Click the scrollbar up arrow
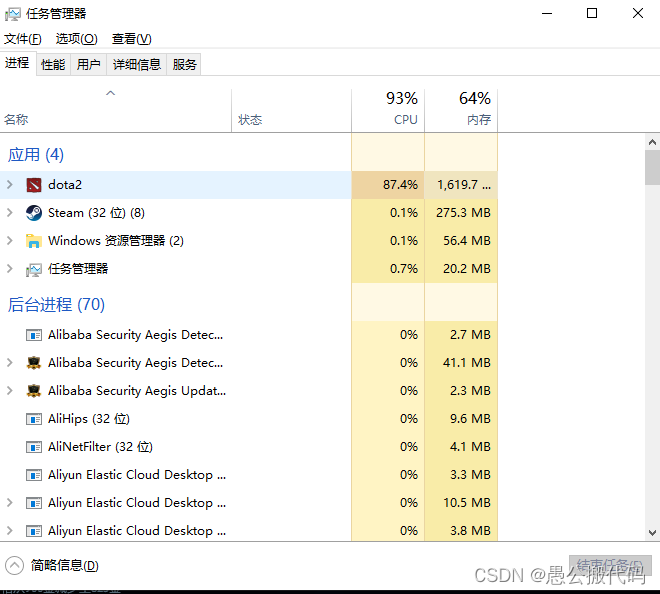The width and height of the screenshot is (660, 594). 652,142
